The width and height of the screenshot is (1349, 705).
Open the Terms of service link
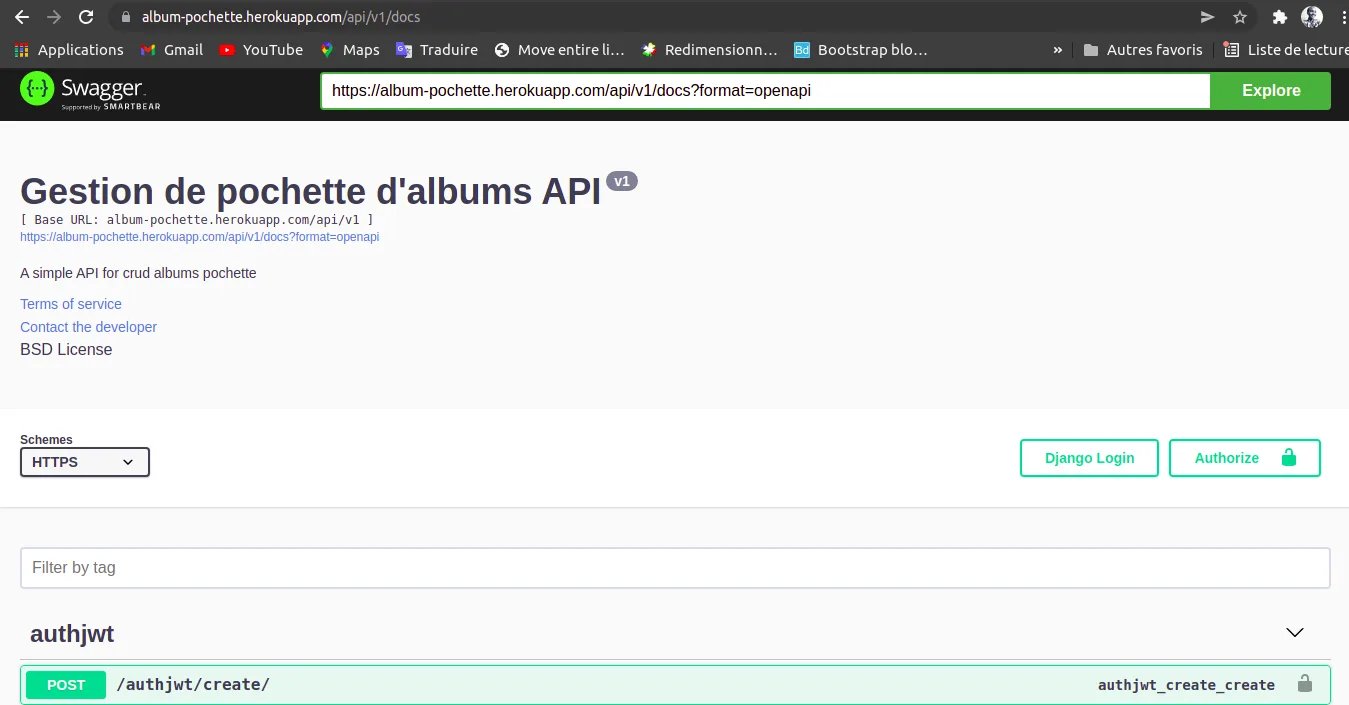point(71,304)
